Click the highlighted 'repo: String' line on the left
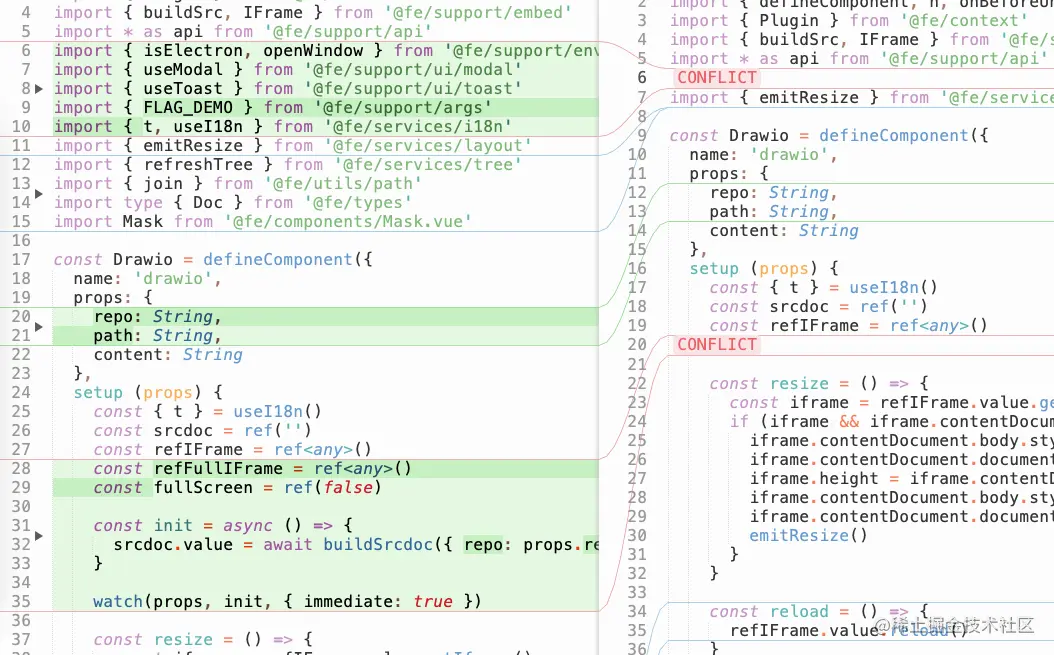 point(157,317)
